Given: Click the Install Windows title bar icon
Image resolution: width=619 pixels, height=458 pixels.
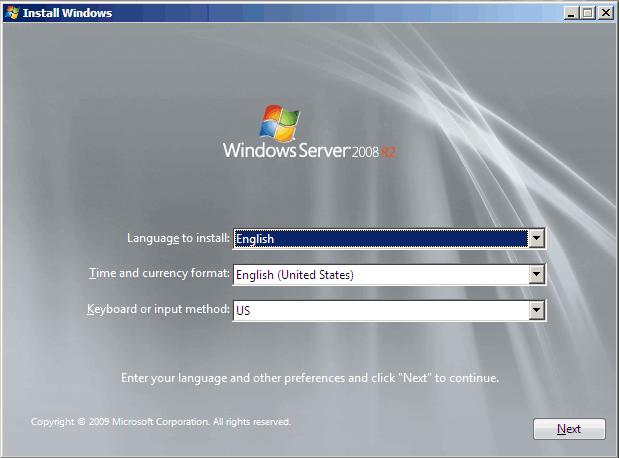Looking at the screenshot, I should point(12,13).
